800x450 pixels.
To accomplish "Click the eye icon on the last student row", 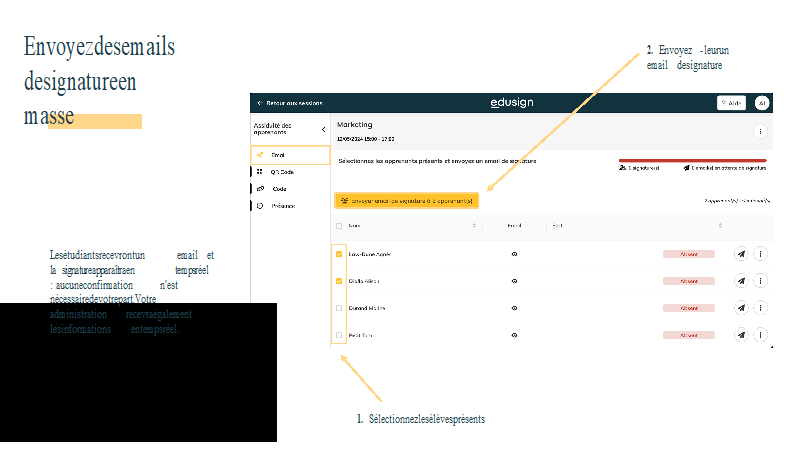I will tap(514, 335).
